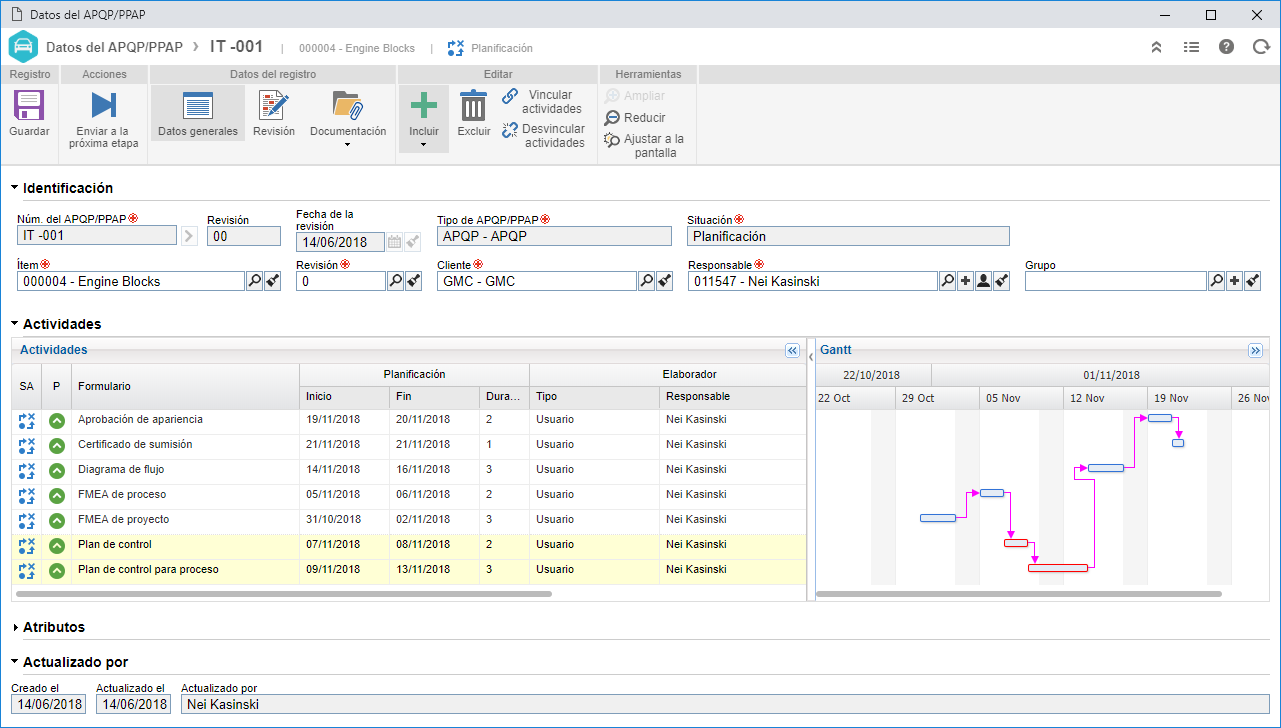The width and height of the screenshot is (1281, 728).
Task: Select Diagrama de flujo row
Action: [x=408, y=470]
